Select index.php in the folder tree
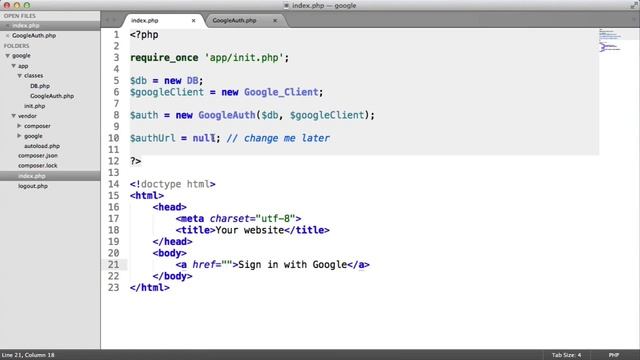The width and height of the screenshot is (640, 360). [32, 176]
